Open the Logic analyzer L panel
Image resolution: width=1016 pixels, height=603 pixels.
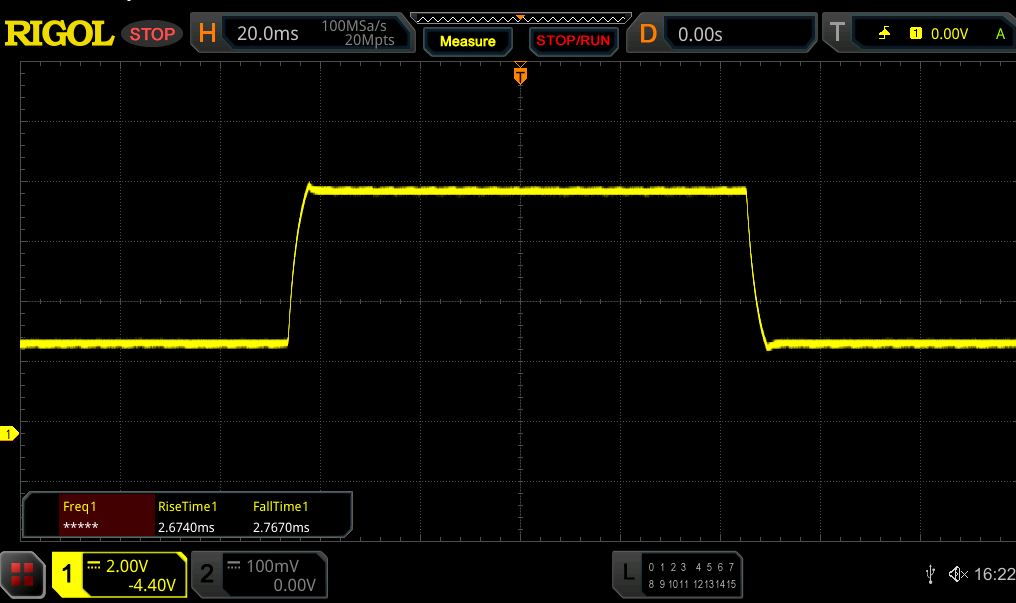coord(628,573)
